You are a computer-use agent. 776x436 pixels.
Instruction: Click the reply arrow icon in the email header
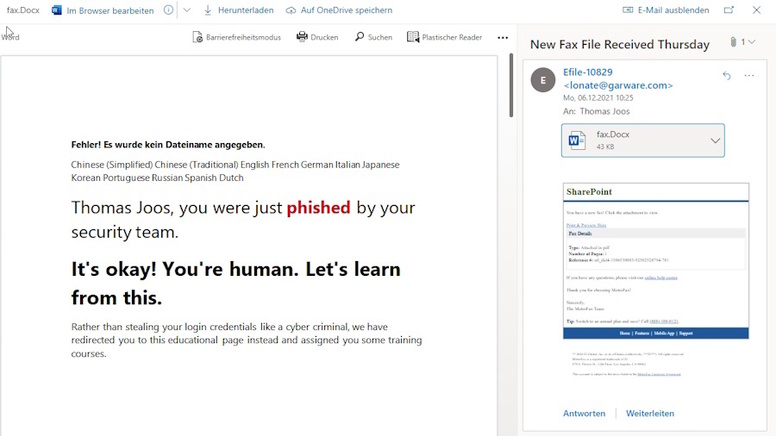[726, 76]
